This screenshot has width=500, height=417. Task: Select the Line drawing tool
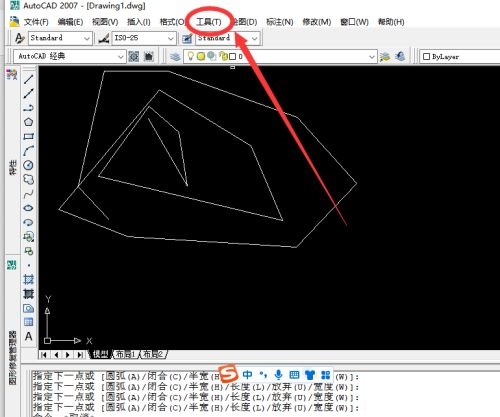pyautogui.click(x=29, y=79)
